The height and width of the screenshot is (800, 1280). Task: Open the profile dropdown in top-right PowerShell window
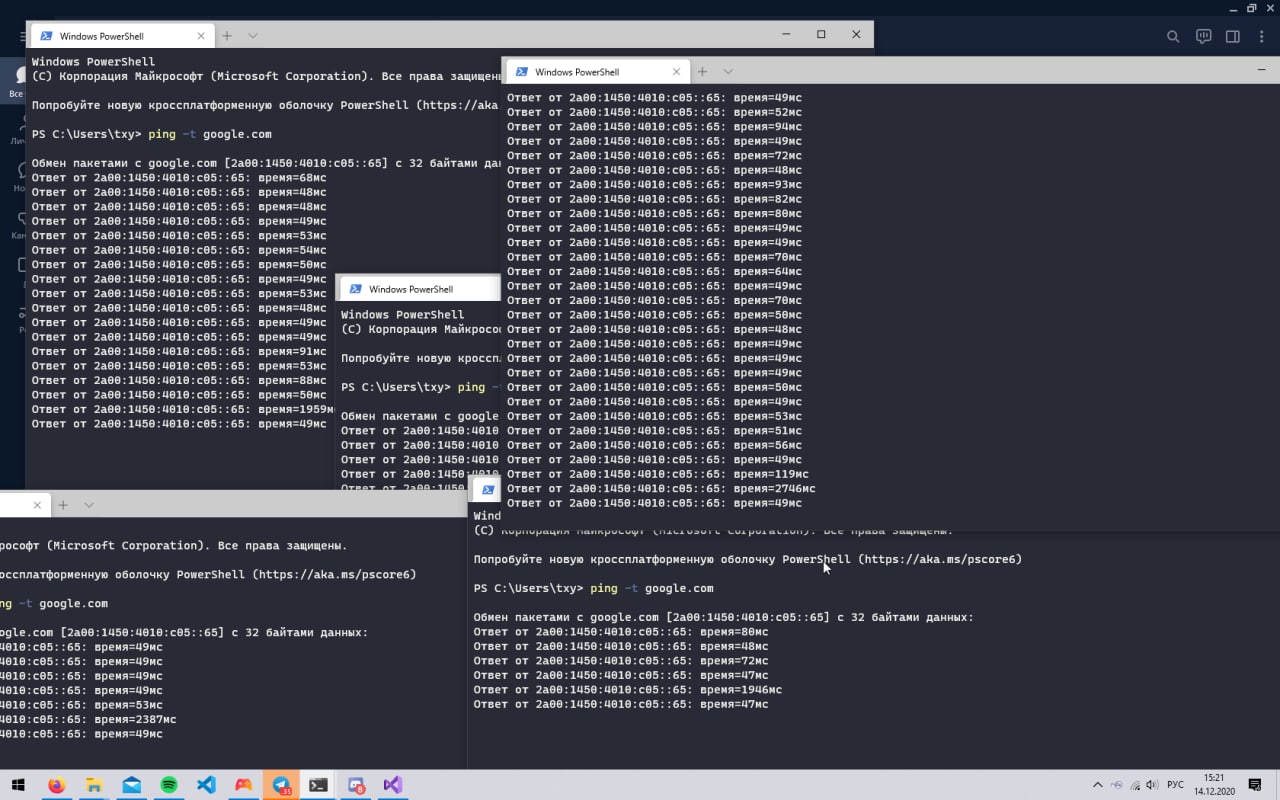click(728, 72)
